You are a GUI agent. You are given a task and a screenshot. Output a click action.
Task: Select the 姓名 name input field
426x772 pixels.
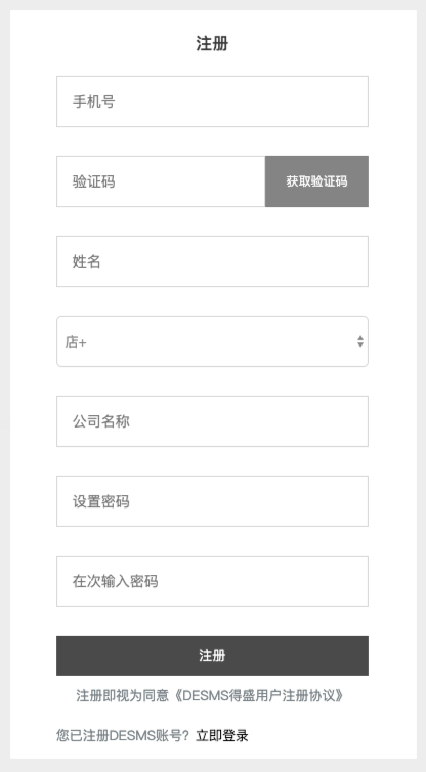click(212, 261)
